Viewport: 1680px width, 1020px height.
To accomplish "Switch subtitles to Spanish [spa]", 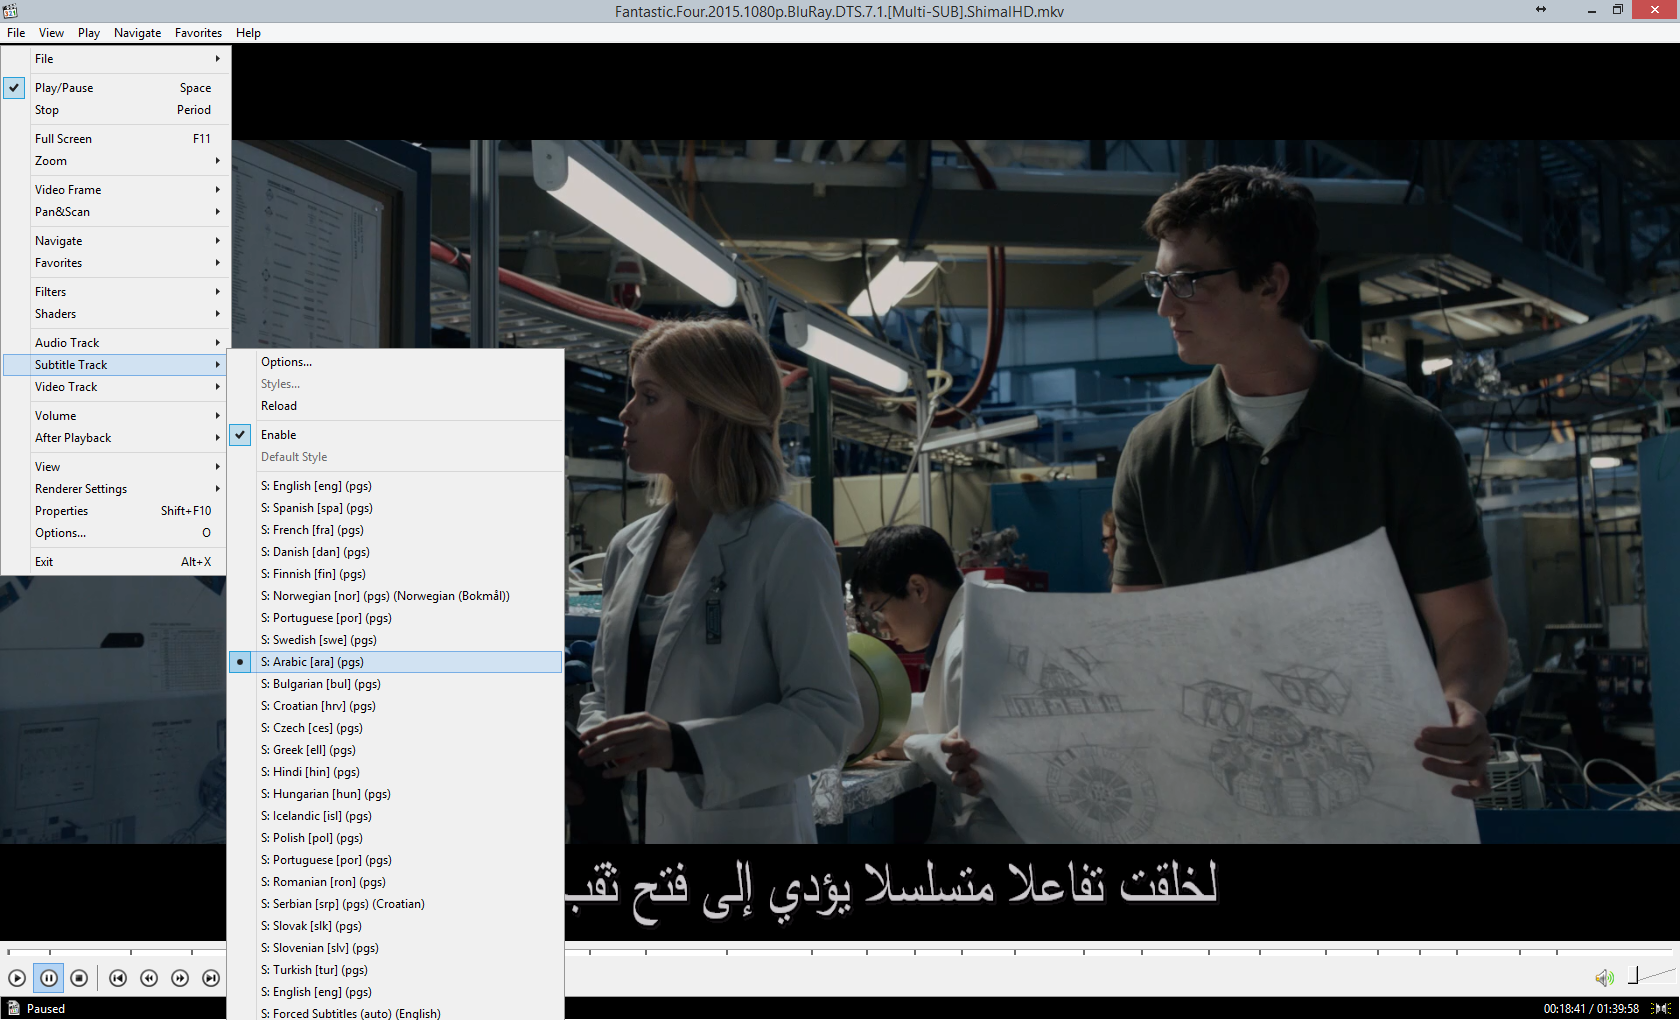I will (x=396, y=508).
